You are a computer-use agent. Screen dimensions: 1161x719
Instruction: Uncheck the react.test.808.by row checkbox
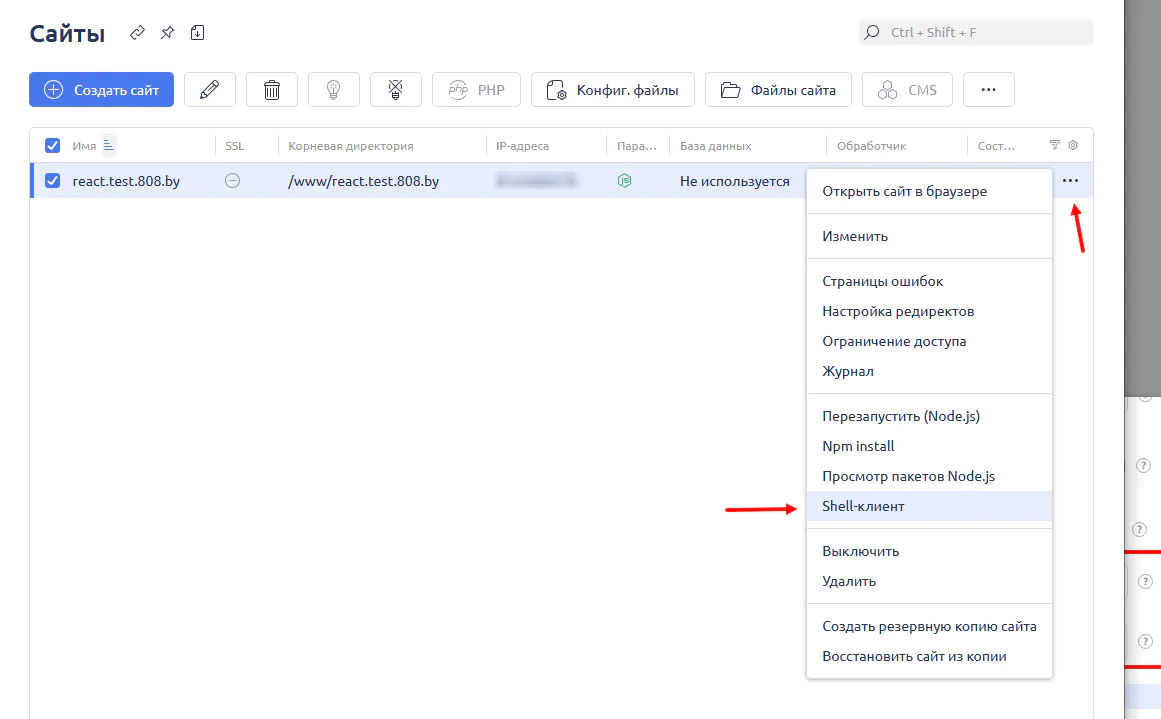point(53,181)
